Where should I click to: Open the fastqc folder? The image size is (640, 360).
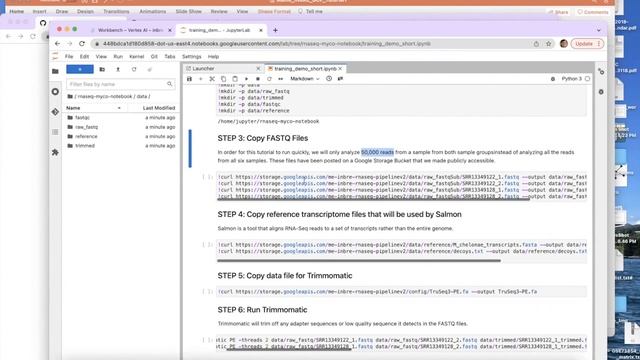(x=121, y=118)
